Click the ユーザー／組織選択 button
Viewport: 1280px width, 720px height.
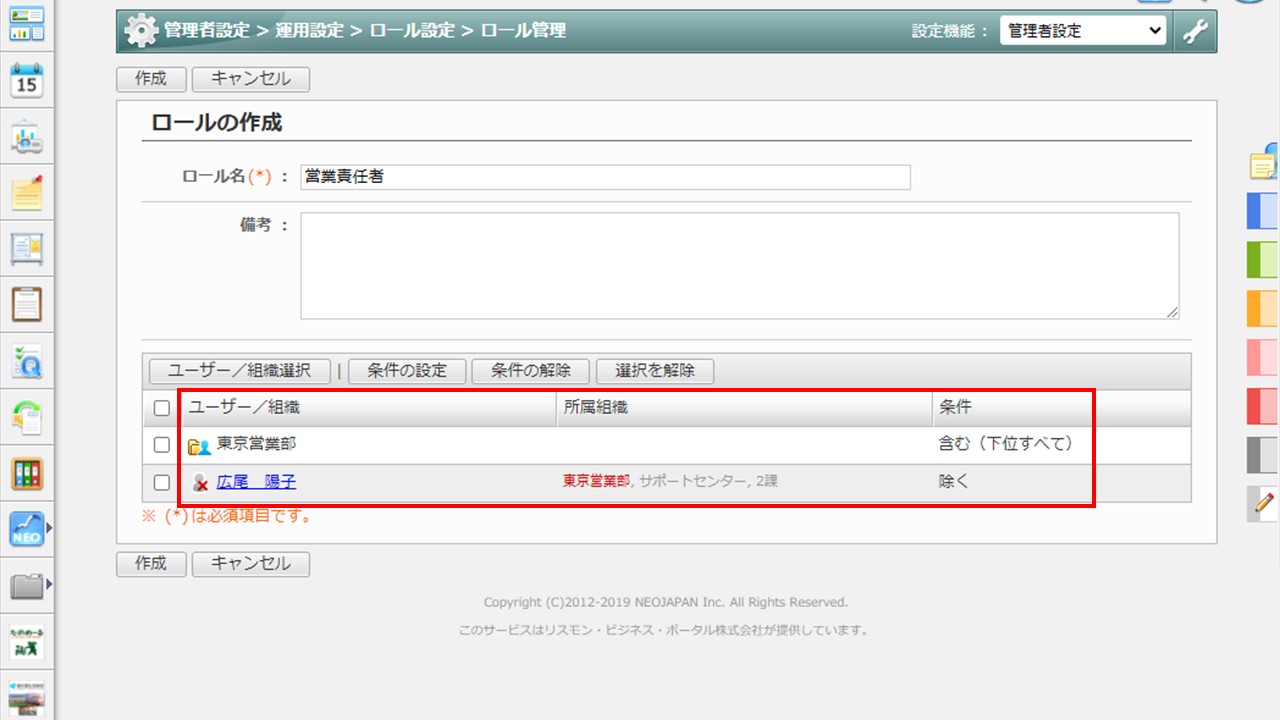(x=239, y=371)
